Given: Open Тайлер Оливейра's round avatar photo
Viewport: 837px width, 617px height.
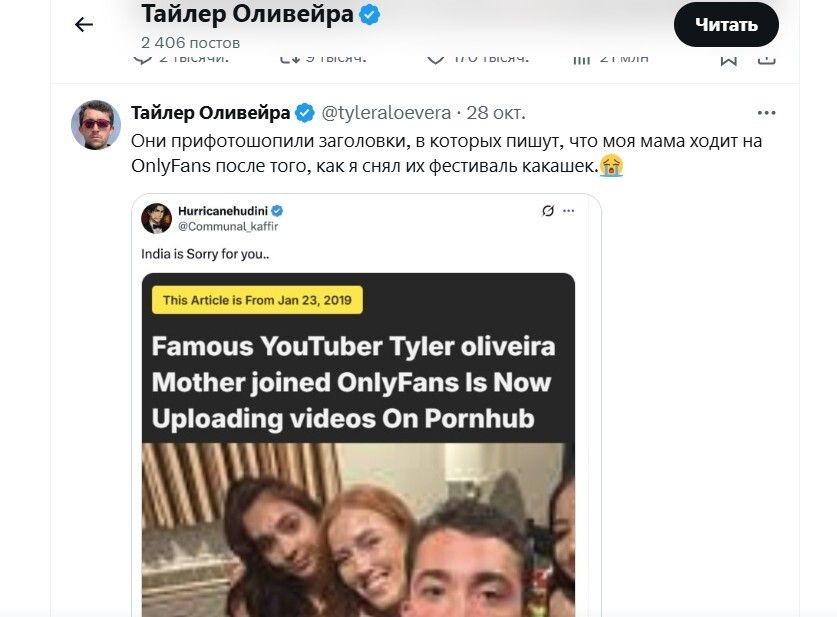Looking at the screenshot, I should click(96, 125).
